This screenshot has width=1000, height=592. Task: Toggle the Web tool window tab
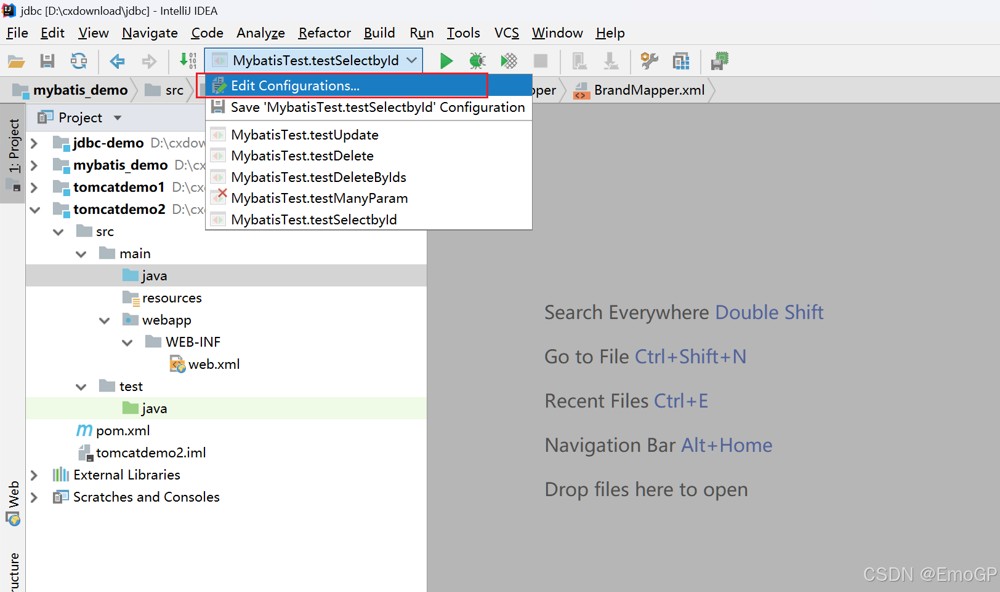(13, 503)
